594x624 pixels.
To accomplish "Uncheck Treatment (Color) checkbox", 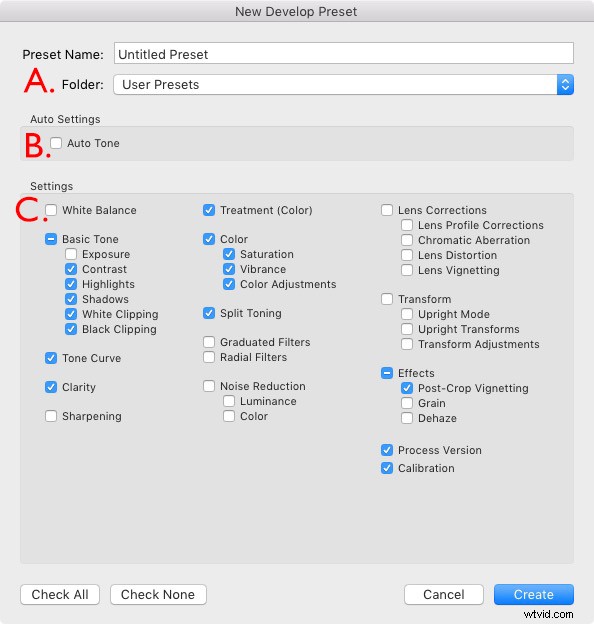I will (x=209, y=210).
